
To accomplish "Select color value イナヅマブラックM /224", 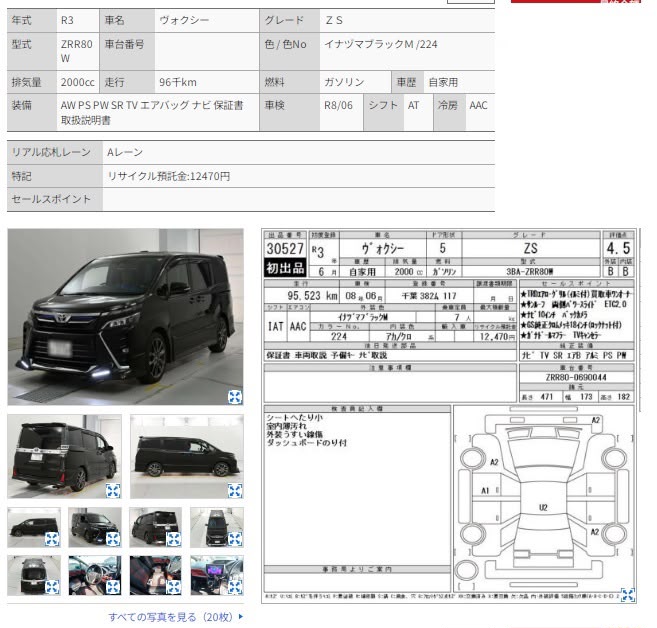I will (380, 44).
